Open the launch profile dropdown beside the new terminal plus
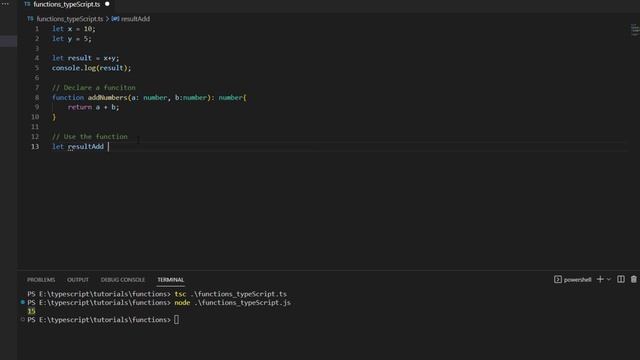 click(609, 280)
